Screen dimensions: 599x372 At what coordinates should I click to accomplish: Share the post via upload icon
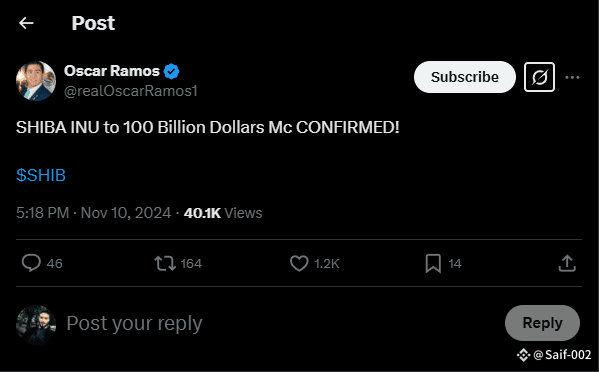point(567,263)
